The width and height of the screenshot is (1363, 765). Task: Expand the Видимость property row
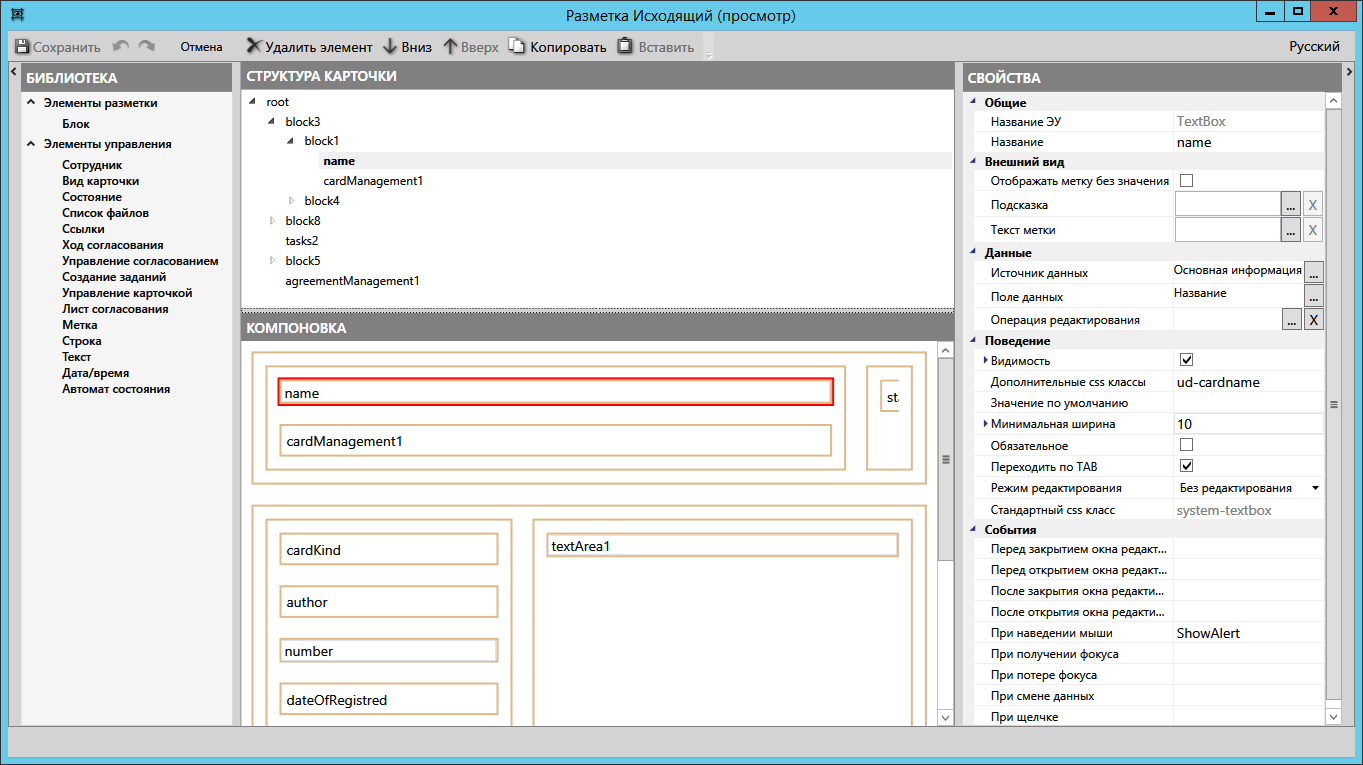coord(986,360)
